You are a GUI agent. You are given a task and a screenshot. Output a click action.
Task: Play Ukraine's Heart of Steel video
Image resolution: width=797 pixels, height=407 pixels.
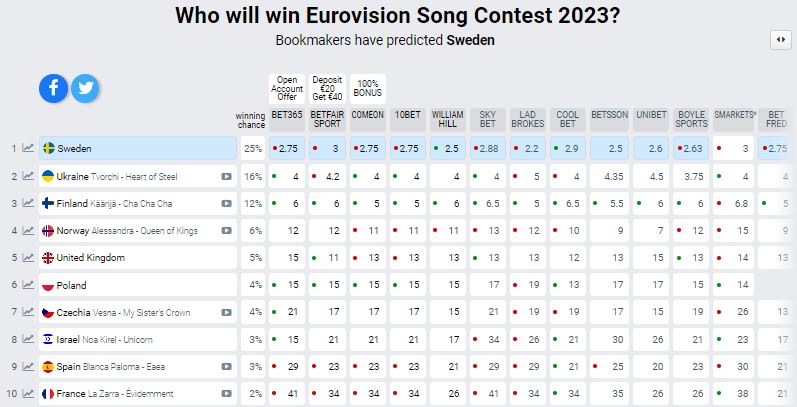point(226,176)
